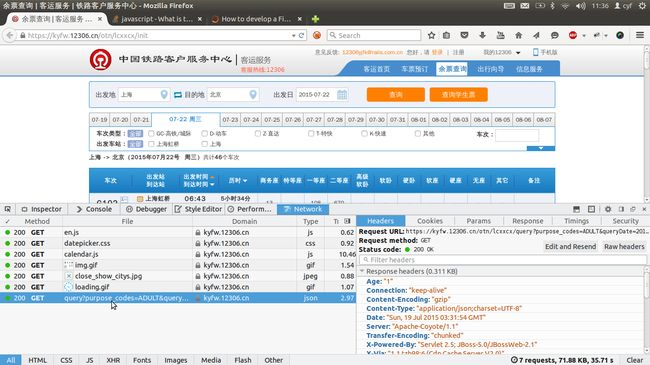
Task: Click the bookmark star icon in toolbar
Action: (431, 35)
